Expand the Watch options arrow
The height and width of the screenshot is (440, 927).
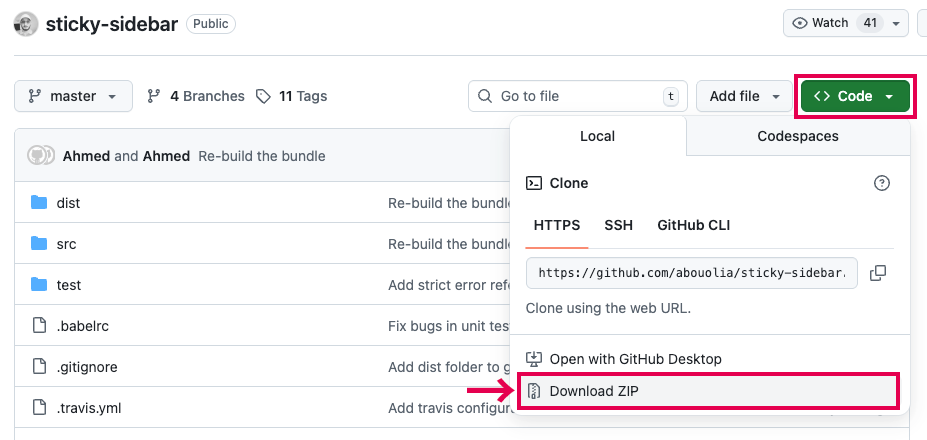coord(896,23)
